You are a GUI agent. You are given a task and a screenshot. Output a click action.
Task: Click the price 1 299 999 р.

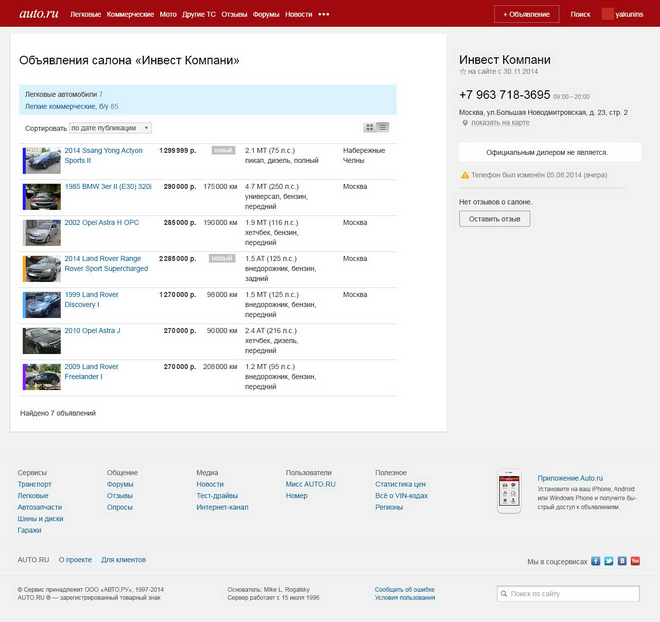[178, 151]
